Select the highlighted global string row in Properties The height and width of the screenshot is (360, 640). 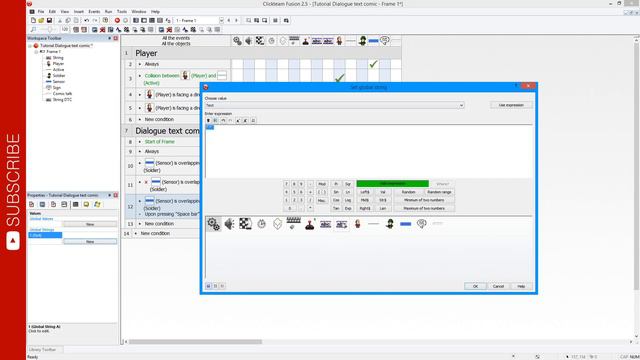(45, 235)
